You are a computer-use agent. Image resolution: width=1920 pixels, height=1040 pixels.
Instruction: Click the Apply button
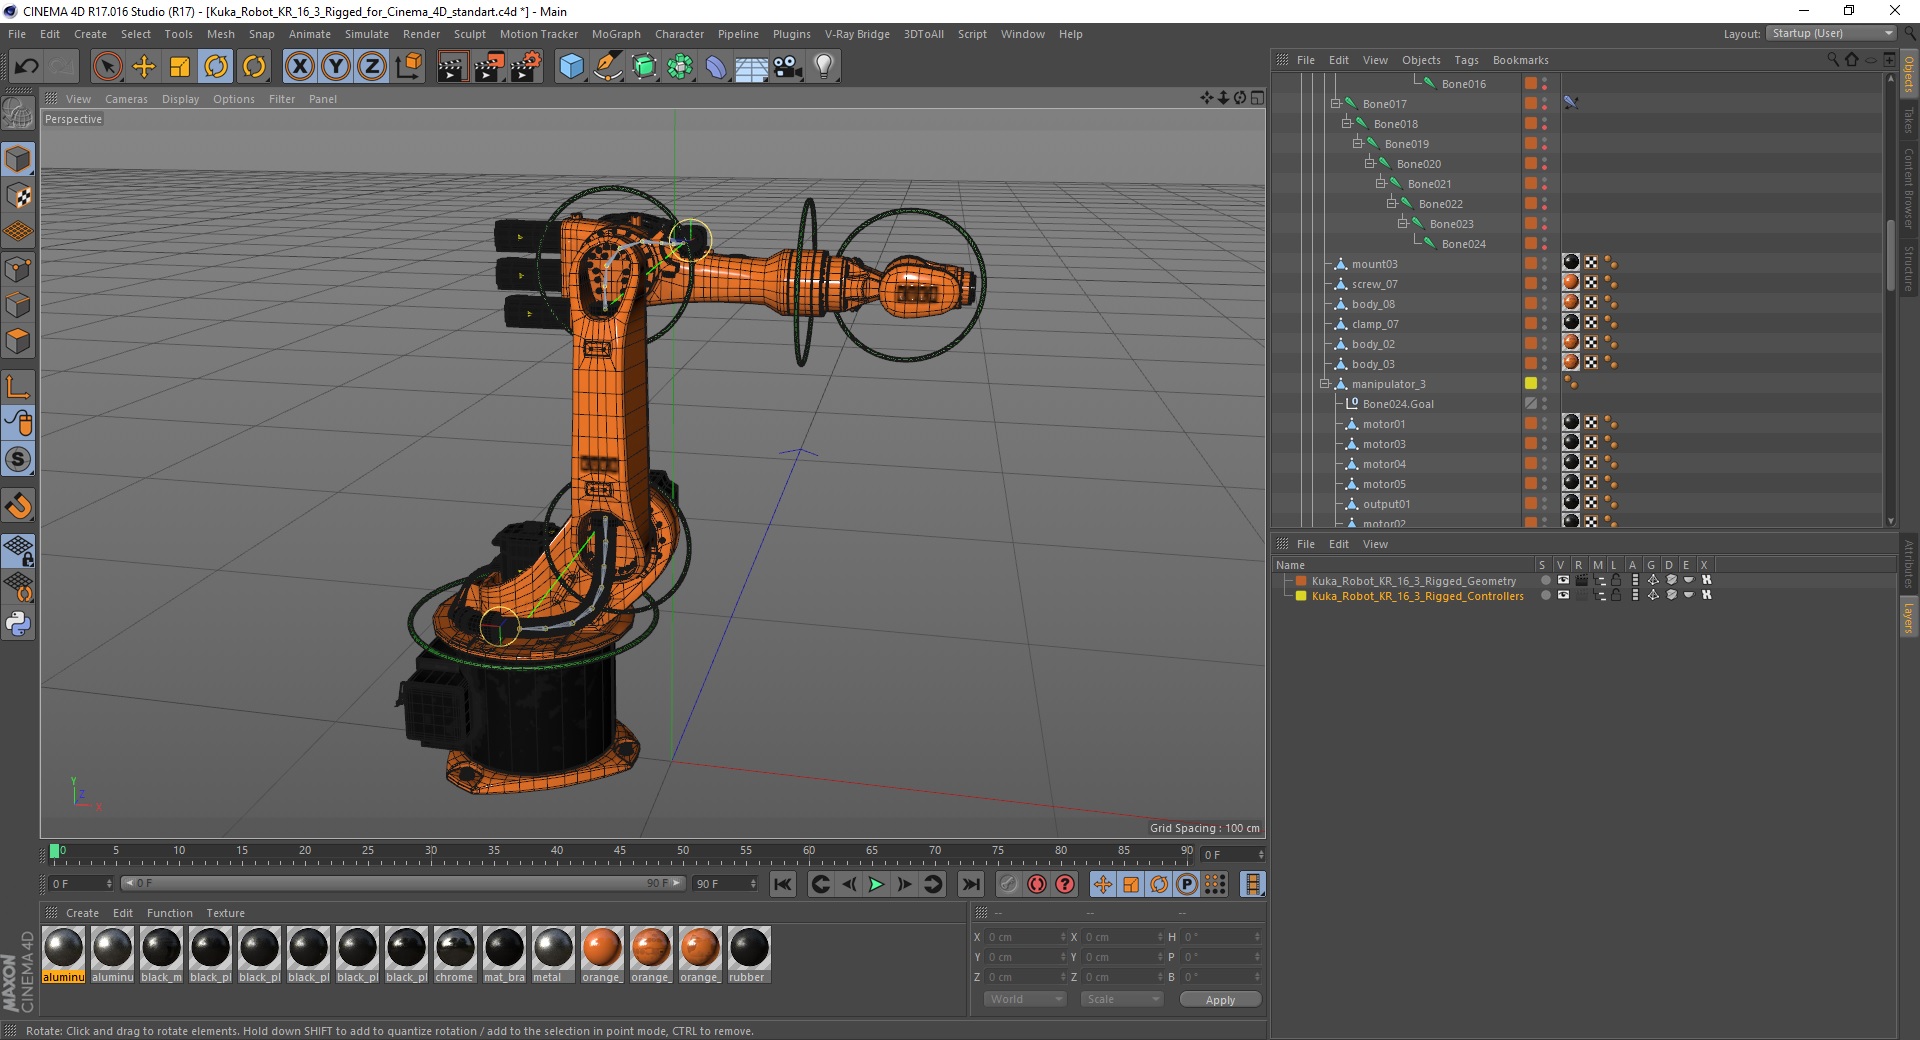tap(1220, 1000)
